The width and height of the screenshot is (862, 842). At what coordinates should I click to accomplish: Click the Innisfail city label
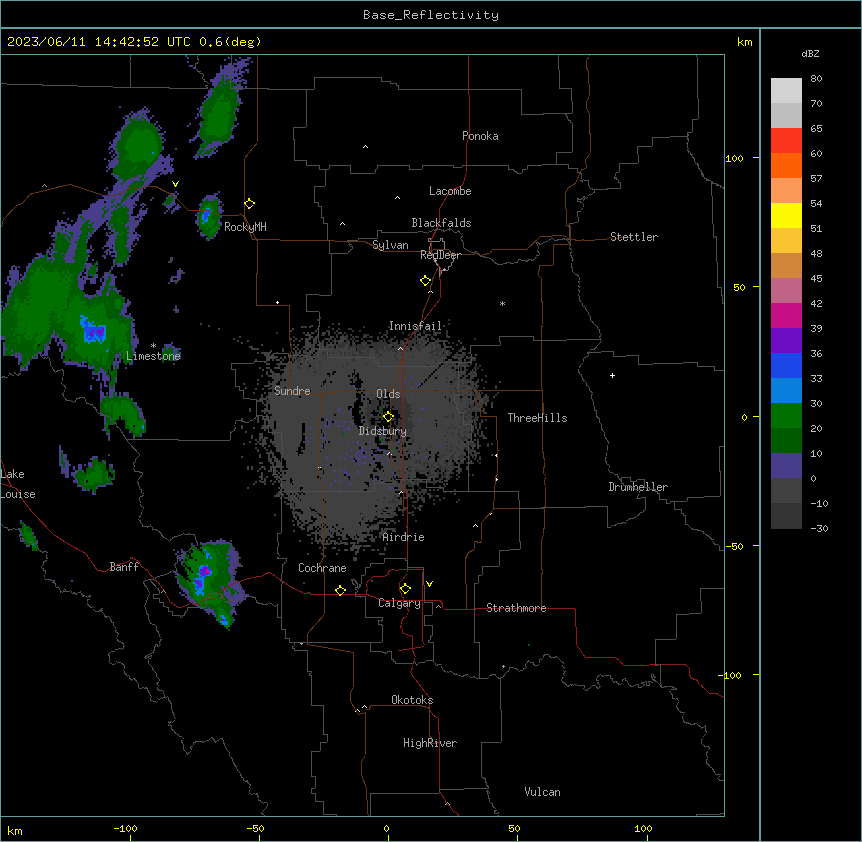coord(415,326)
